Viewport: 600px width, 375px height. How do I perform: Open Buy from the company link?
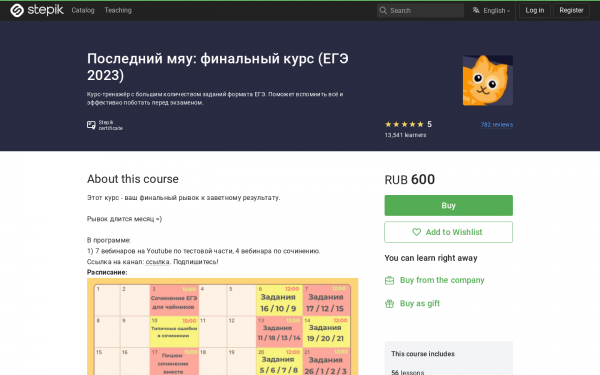442,280
